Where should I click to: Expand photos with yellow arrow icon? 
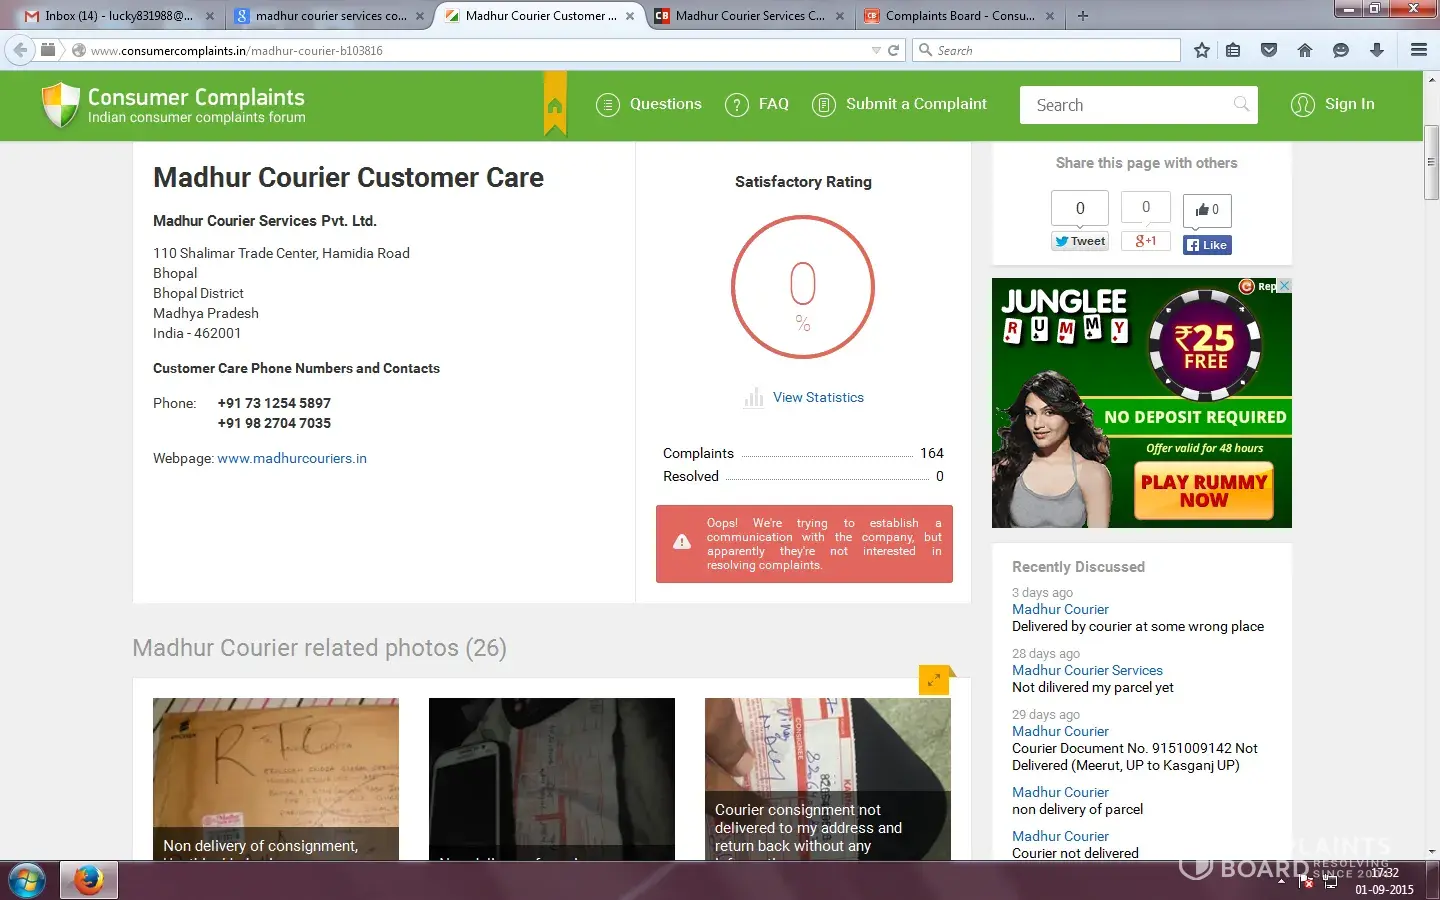click(934, 680)
